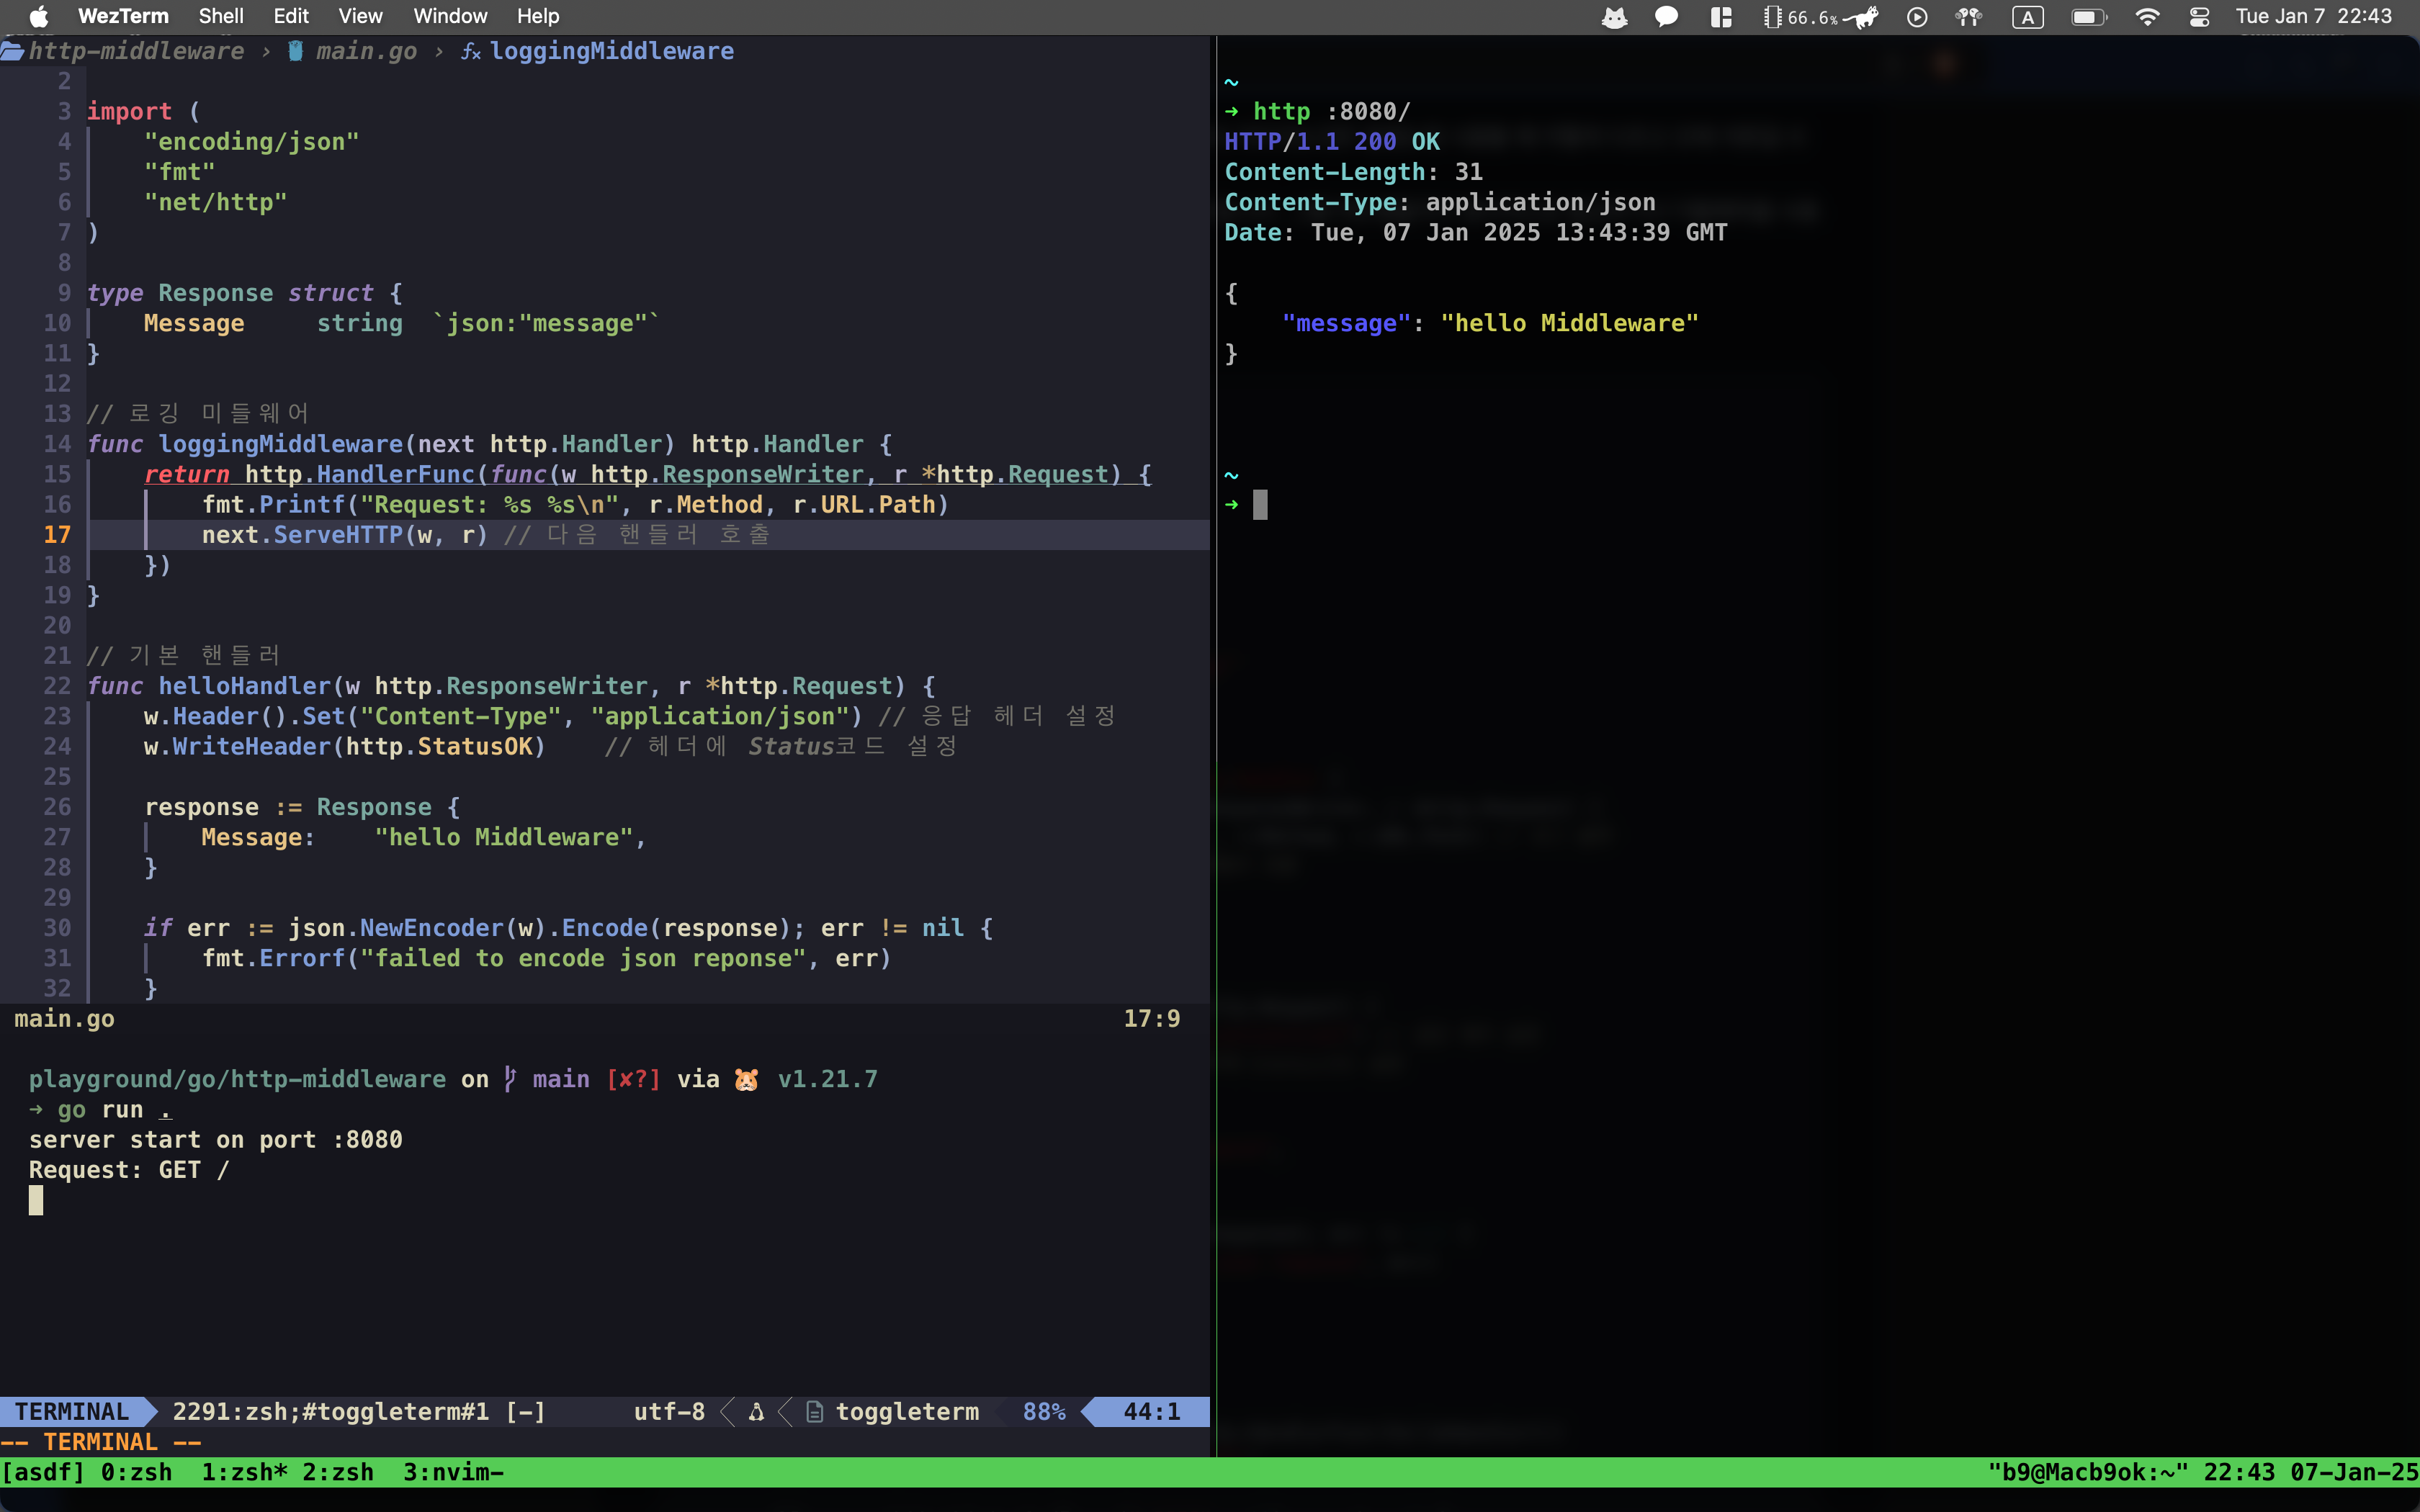Click the json.NewEncoder(w).Encode line
This screenshot has height=1512, width=2420.
[x=568, y=928]
